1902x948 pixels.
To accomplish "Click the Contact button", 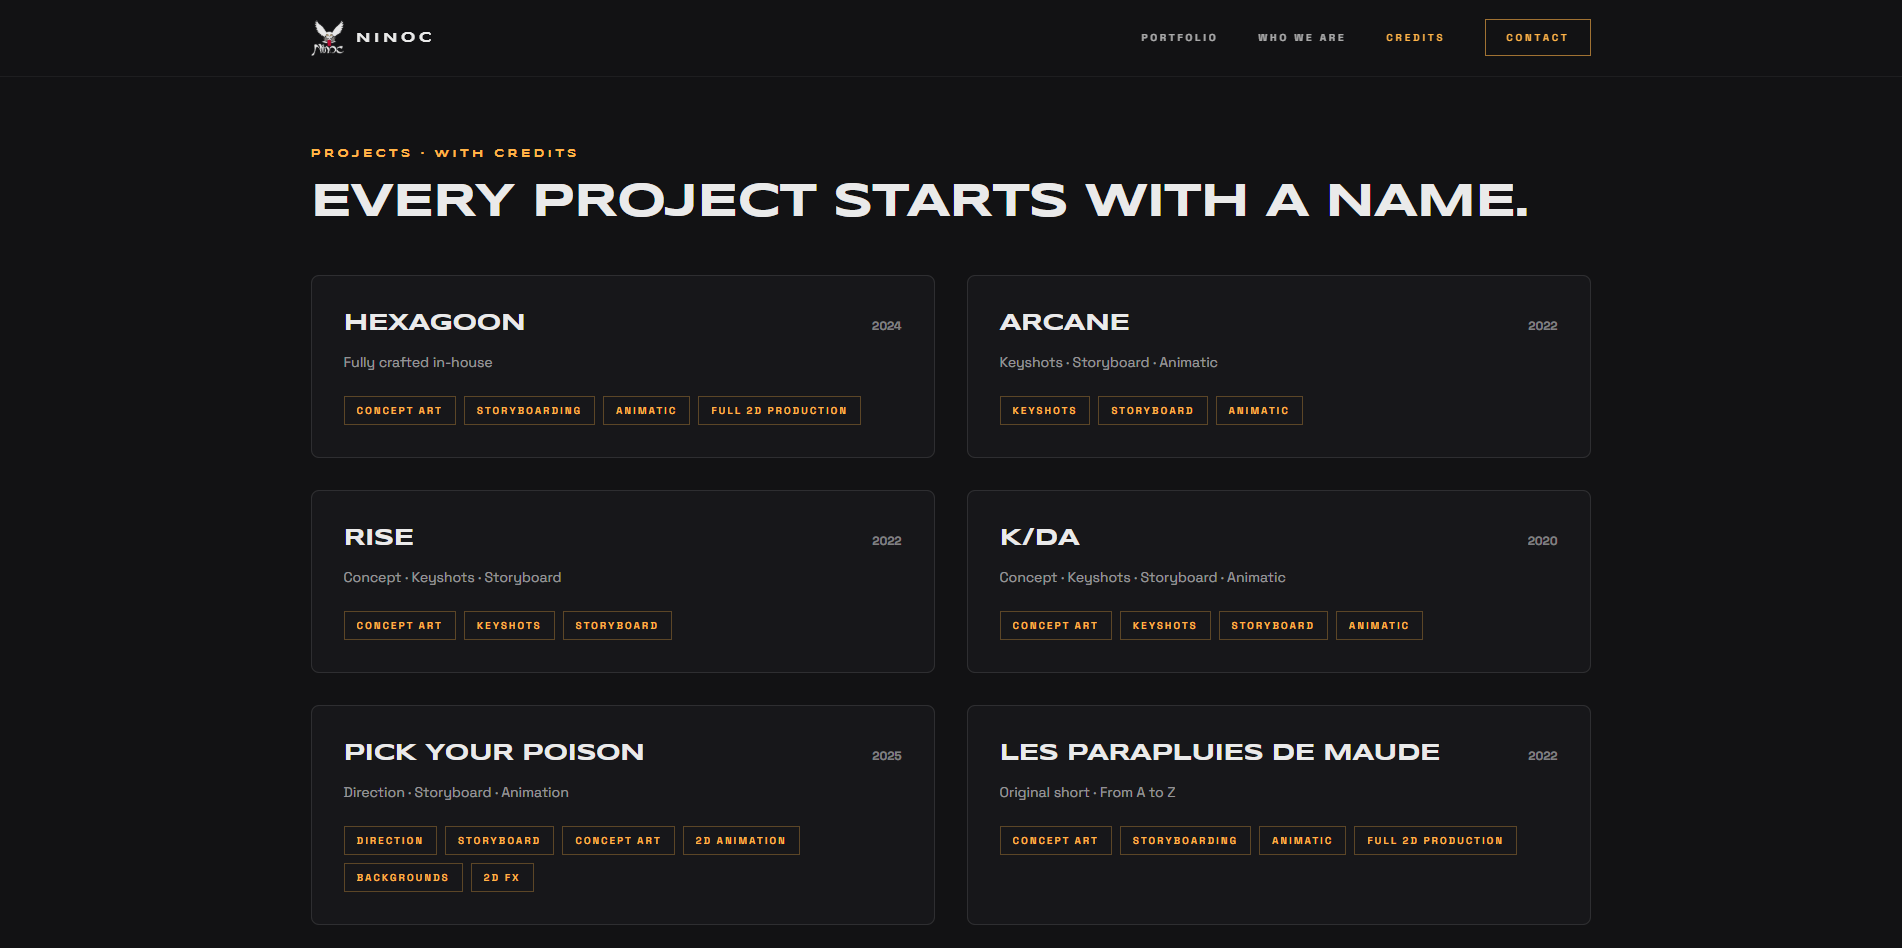I will pos(1537,38).
